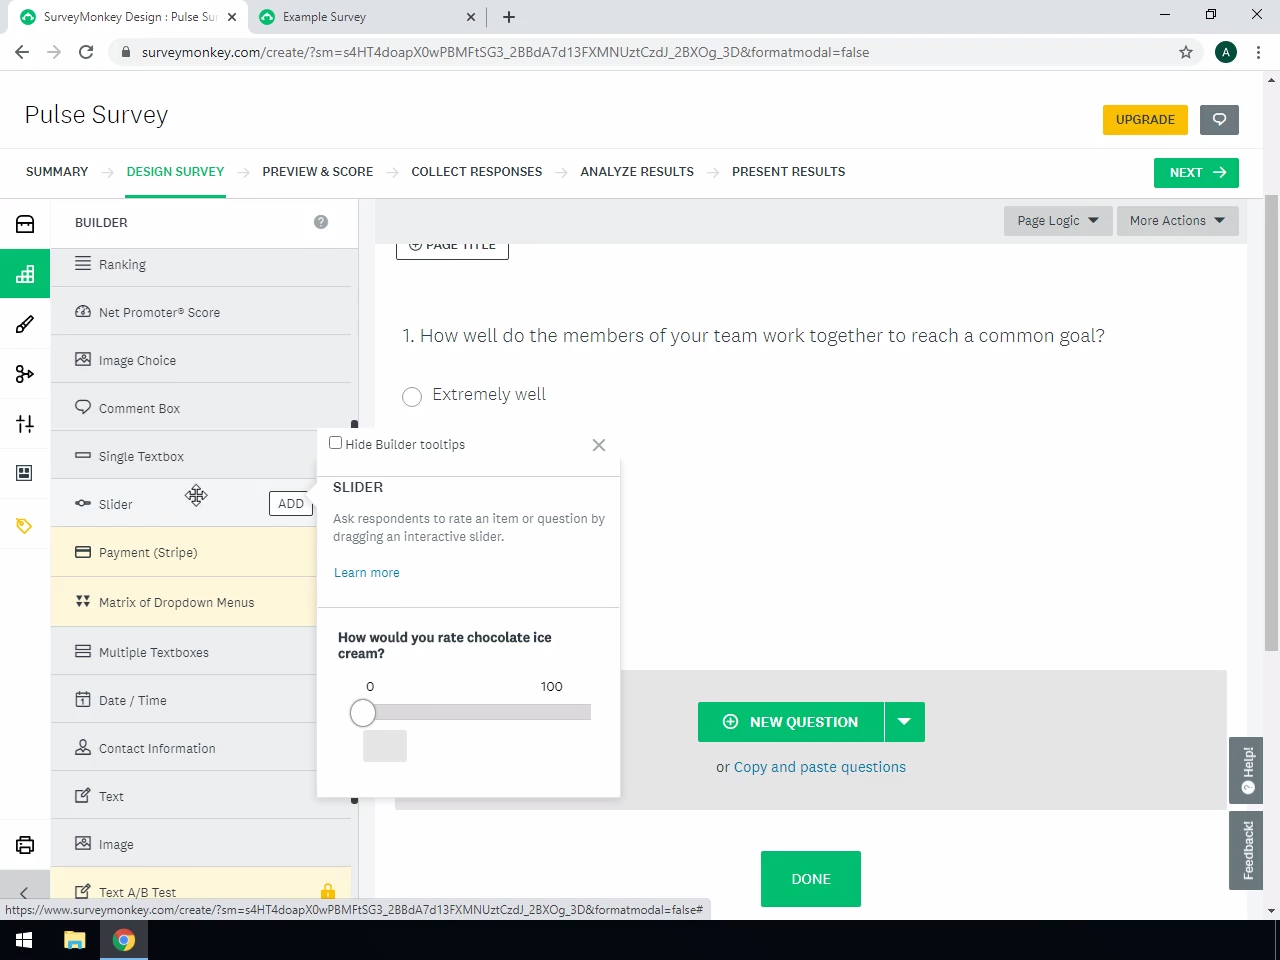The width and height of the screenshot is (1280, 960).
Task: Click the Net Promoter Score gauge icon
Action: (83, 311)
